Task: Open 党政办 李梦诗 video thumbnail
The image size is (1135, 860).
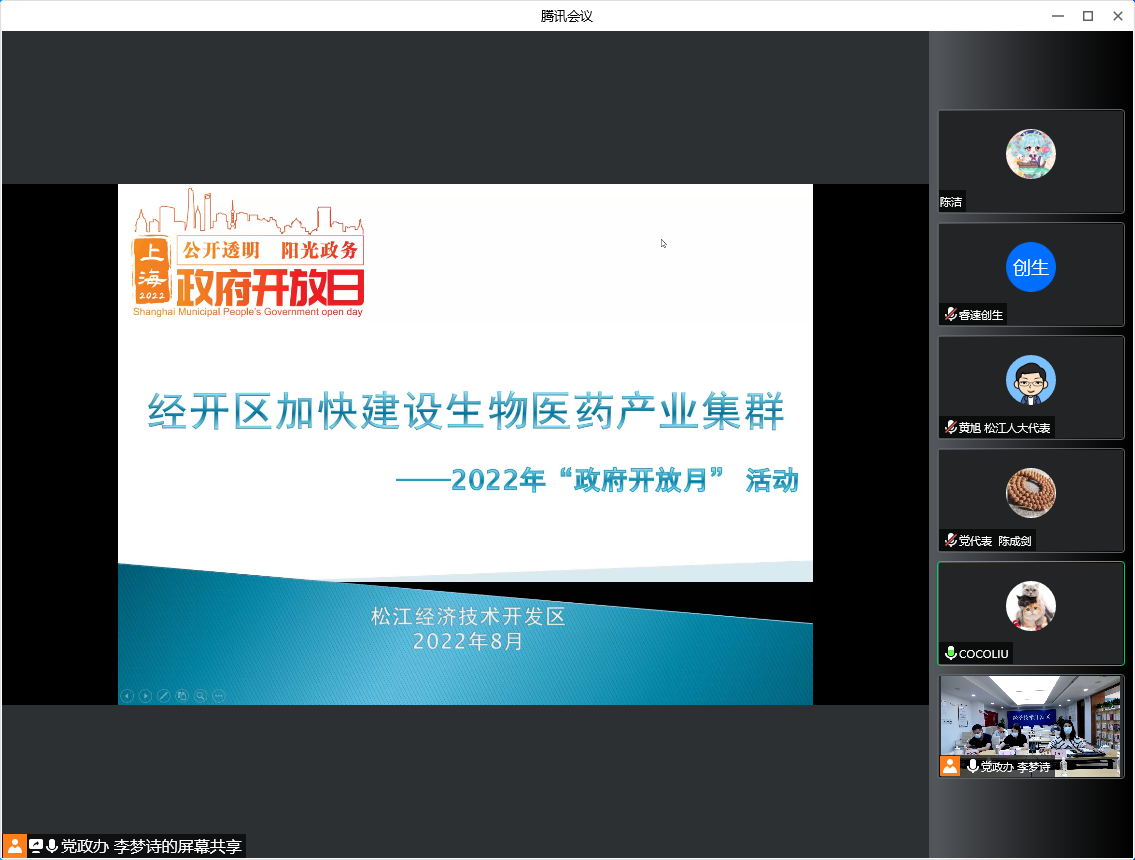Action: 1030,720
